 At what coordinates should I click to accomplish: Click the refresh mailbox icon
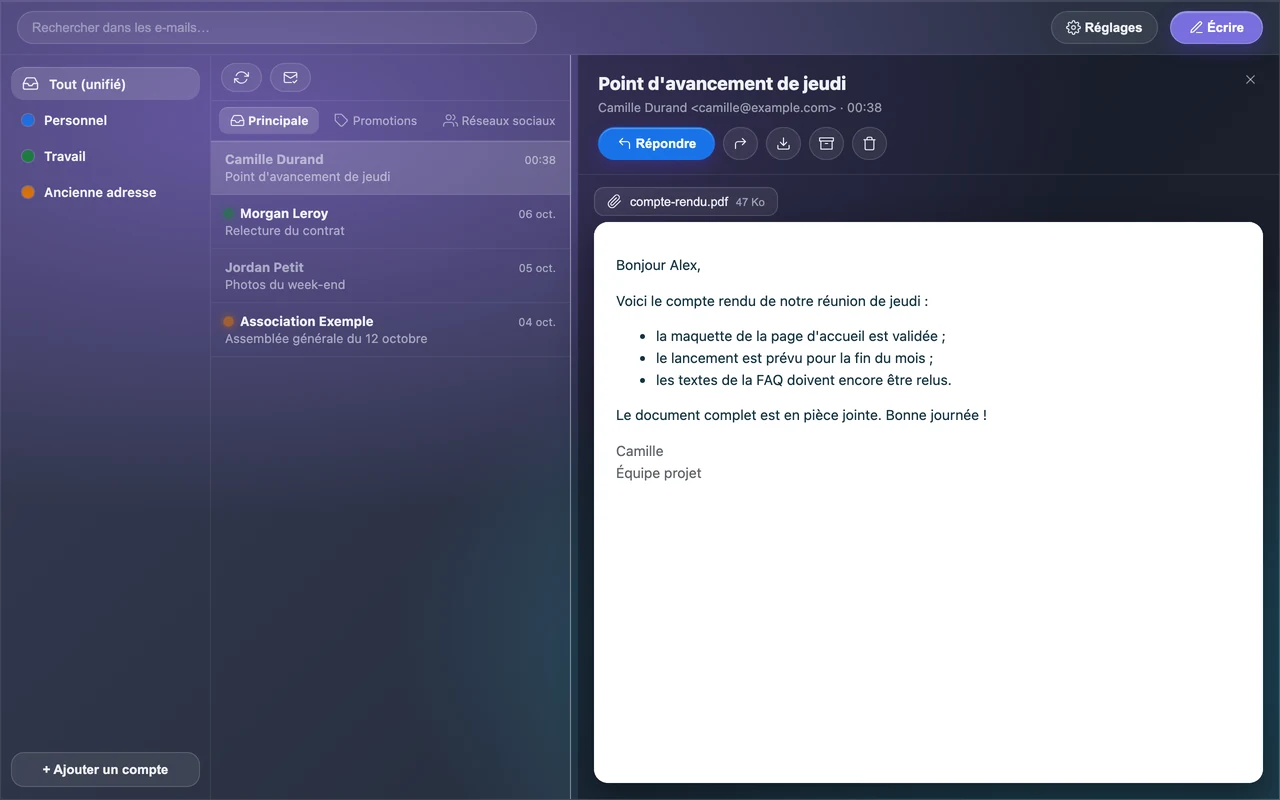[x=241, y=77]
